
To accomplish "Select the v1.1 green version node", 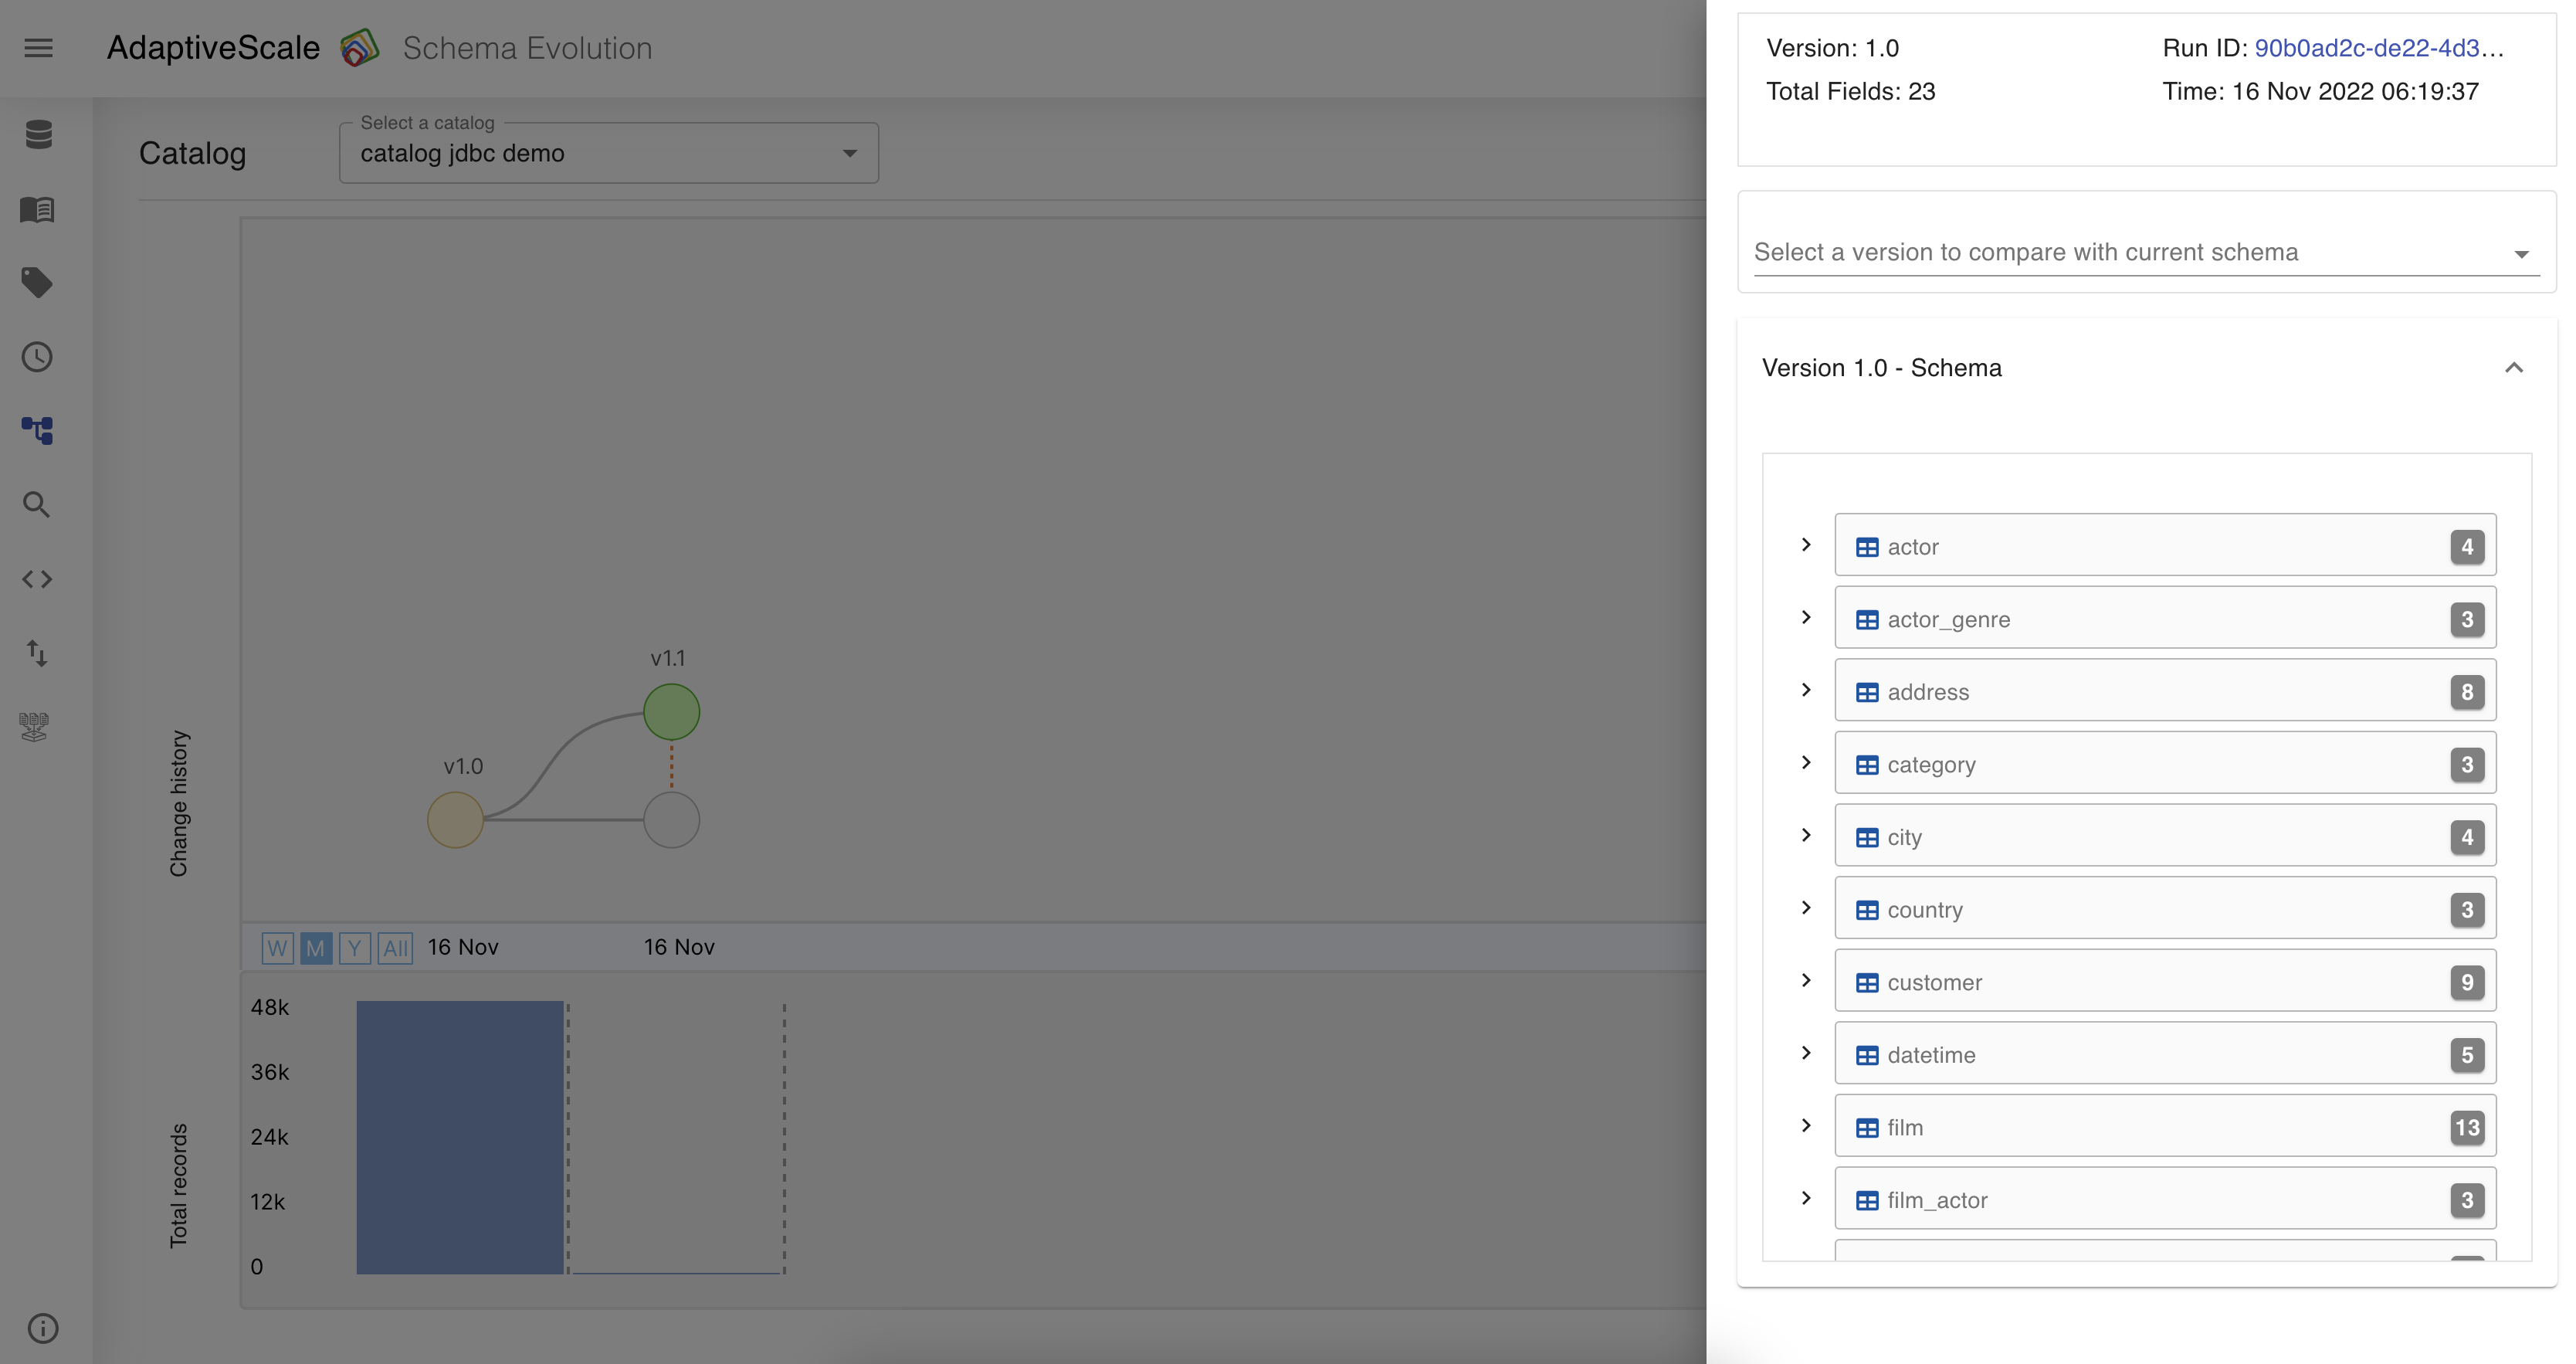I will pyautogui.click(x=672, y=712).
